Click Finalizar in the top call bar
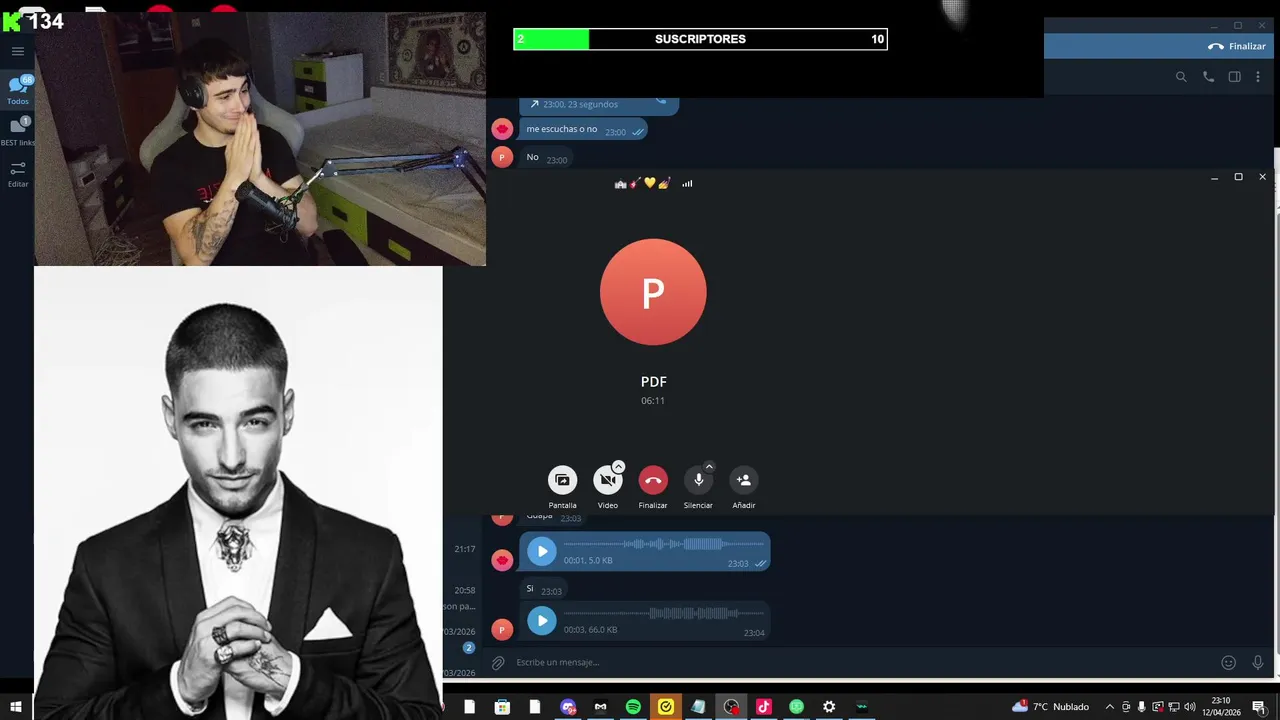Image resolution: width=1280 pixels, height=720 pixels. tap(1237, 46)
